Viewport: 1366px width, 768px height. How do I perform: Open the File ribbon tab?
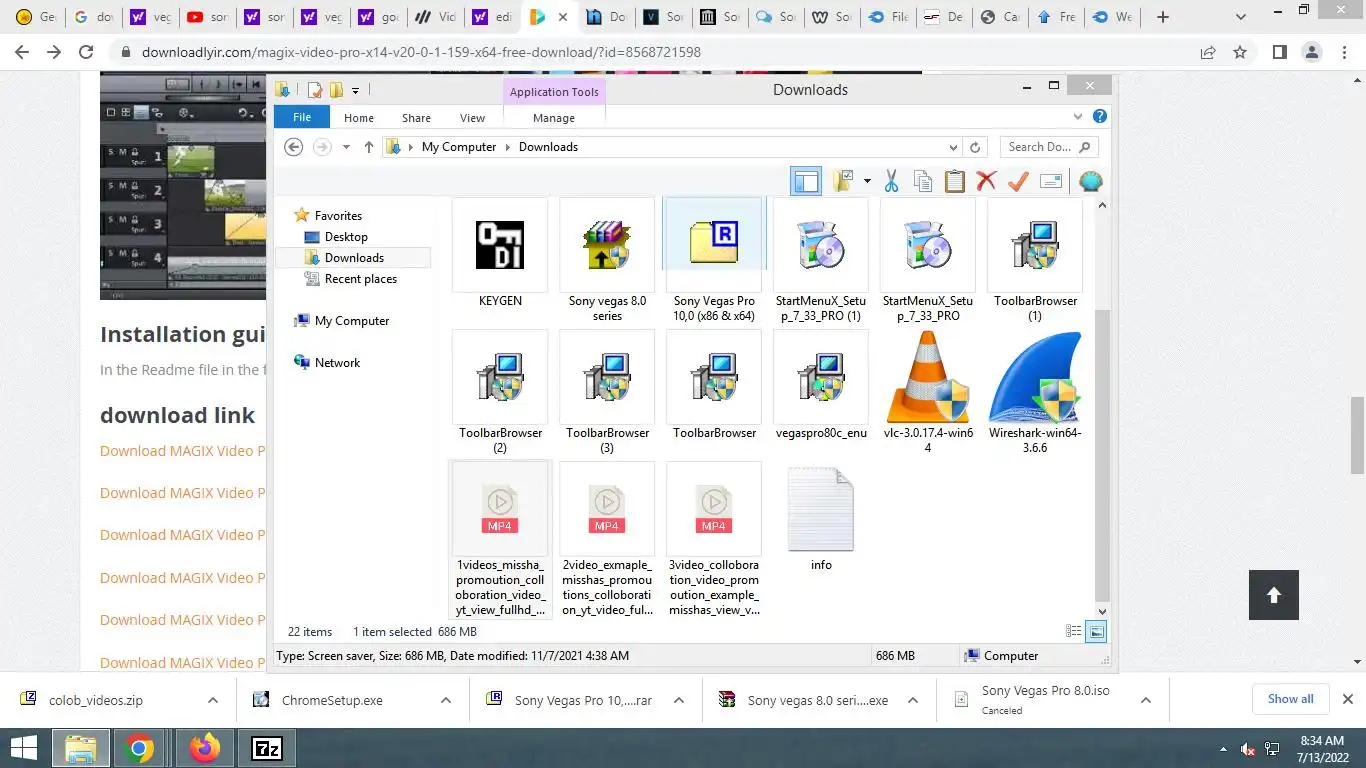[301, 117]
